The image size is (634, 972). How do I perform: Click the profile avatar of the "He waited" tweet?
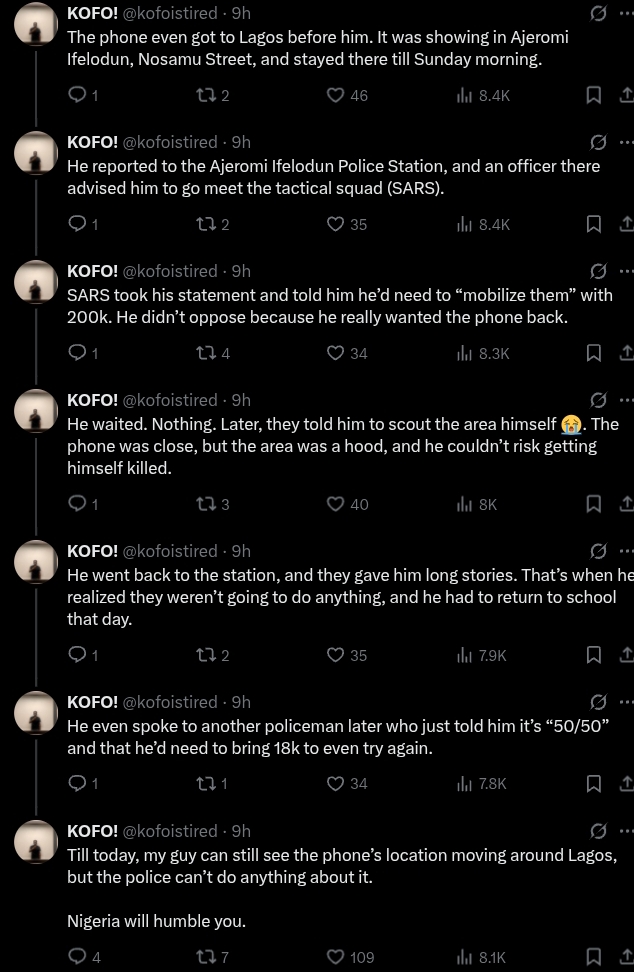pos(36,412)
